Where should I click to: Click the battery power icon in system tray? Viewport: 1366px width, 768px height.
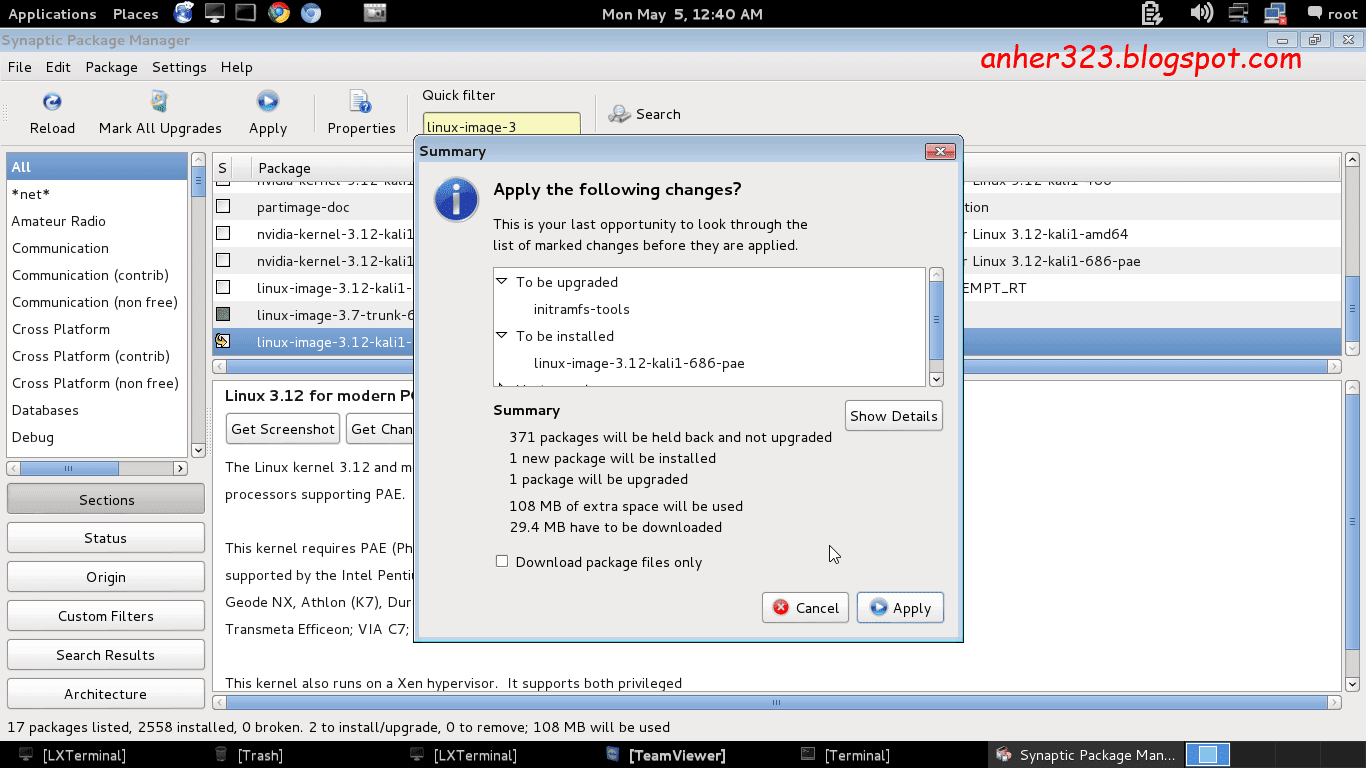1151,13
